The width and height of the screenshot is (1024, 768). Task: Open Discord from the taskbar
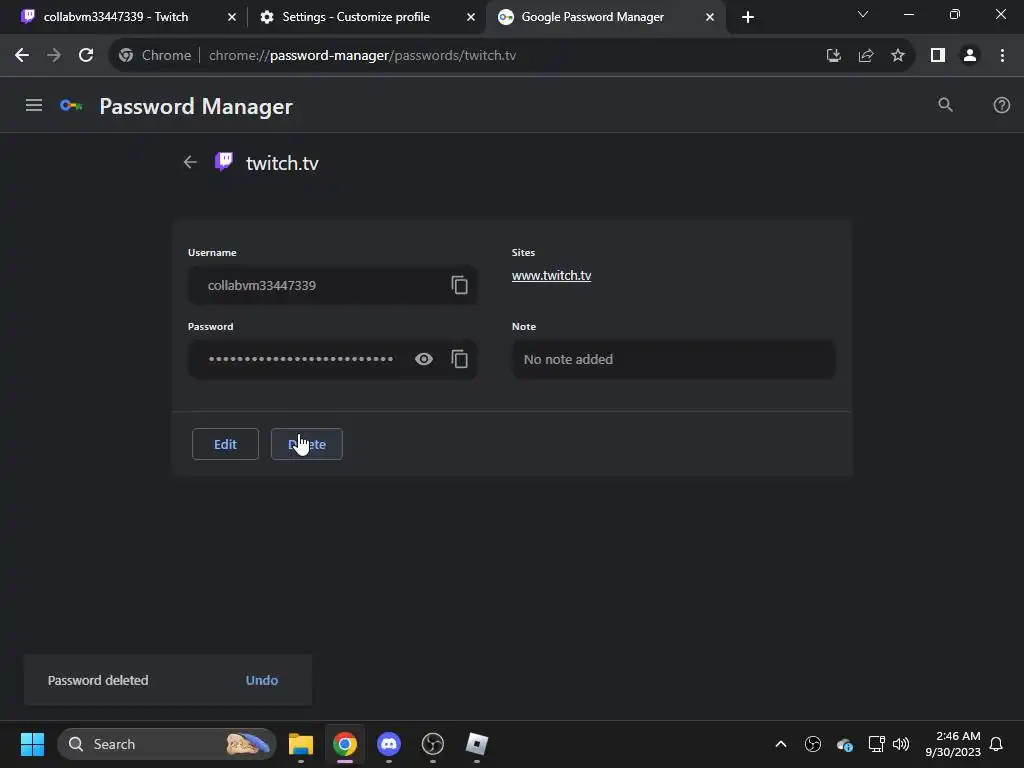tap(389, 744)
